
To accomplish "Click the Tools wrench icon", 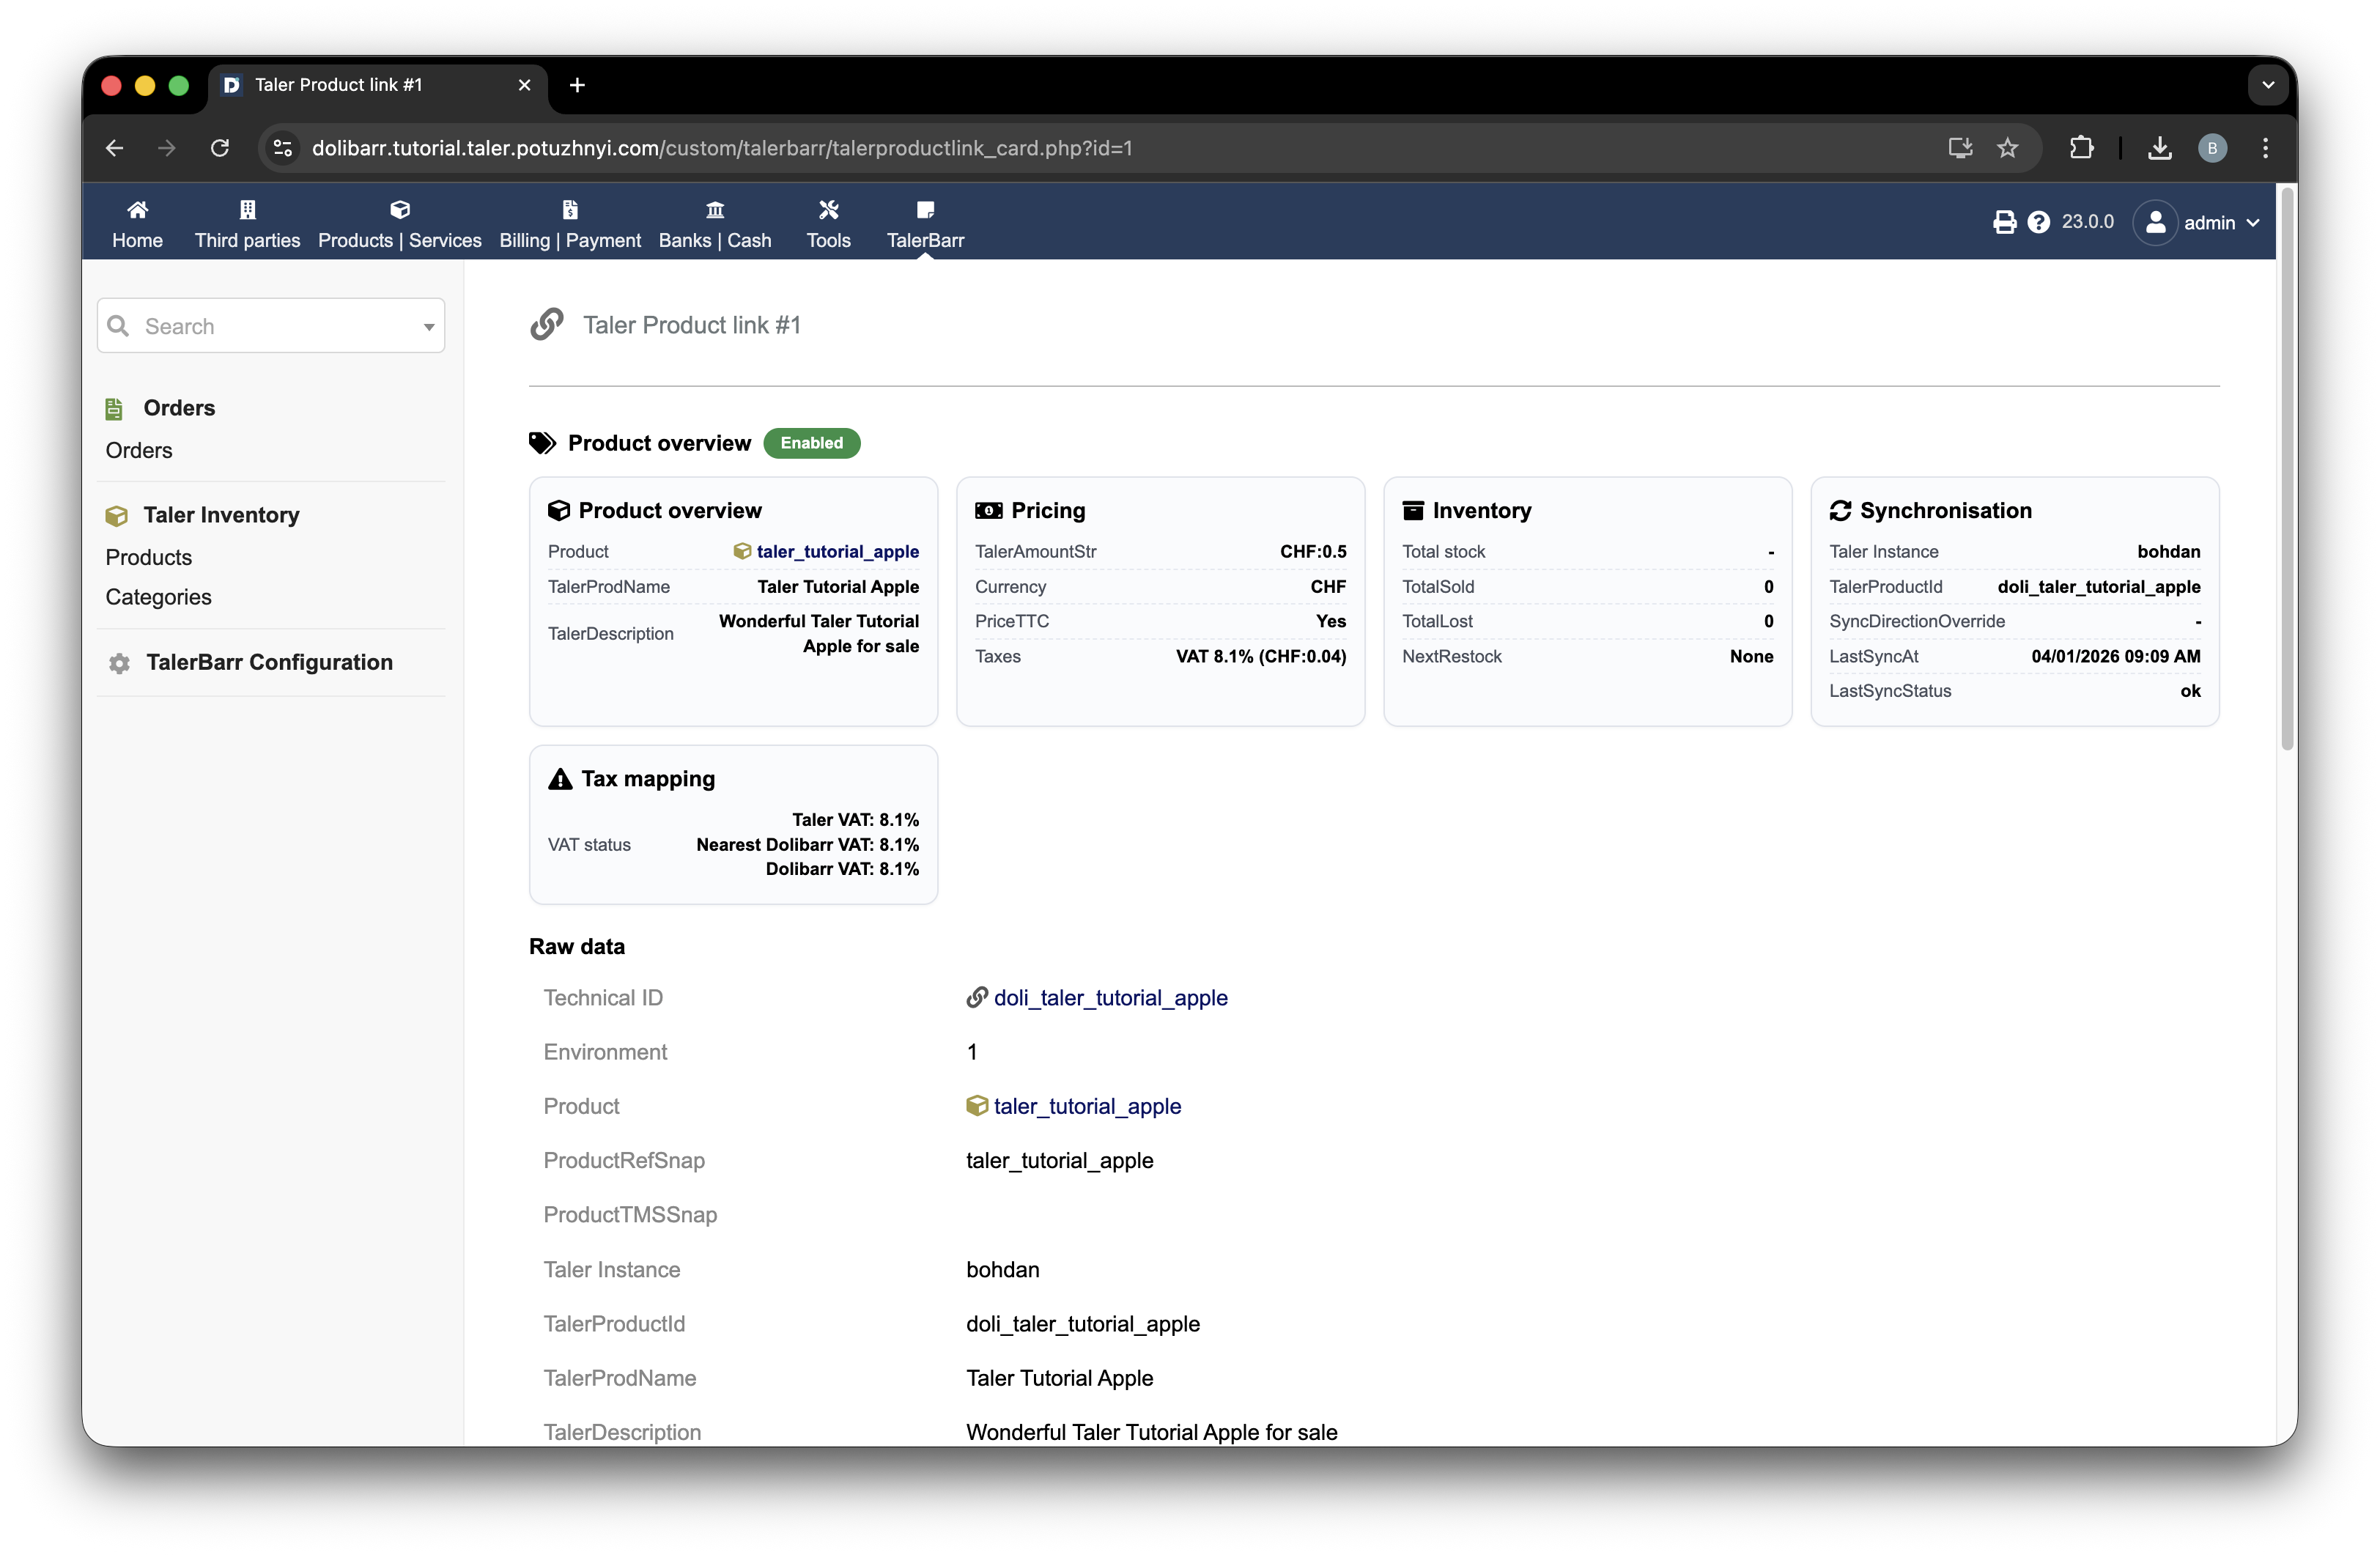I will click(x=828, y=210).
